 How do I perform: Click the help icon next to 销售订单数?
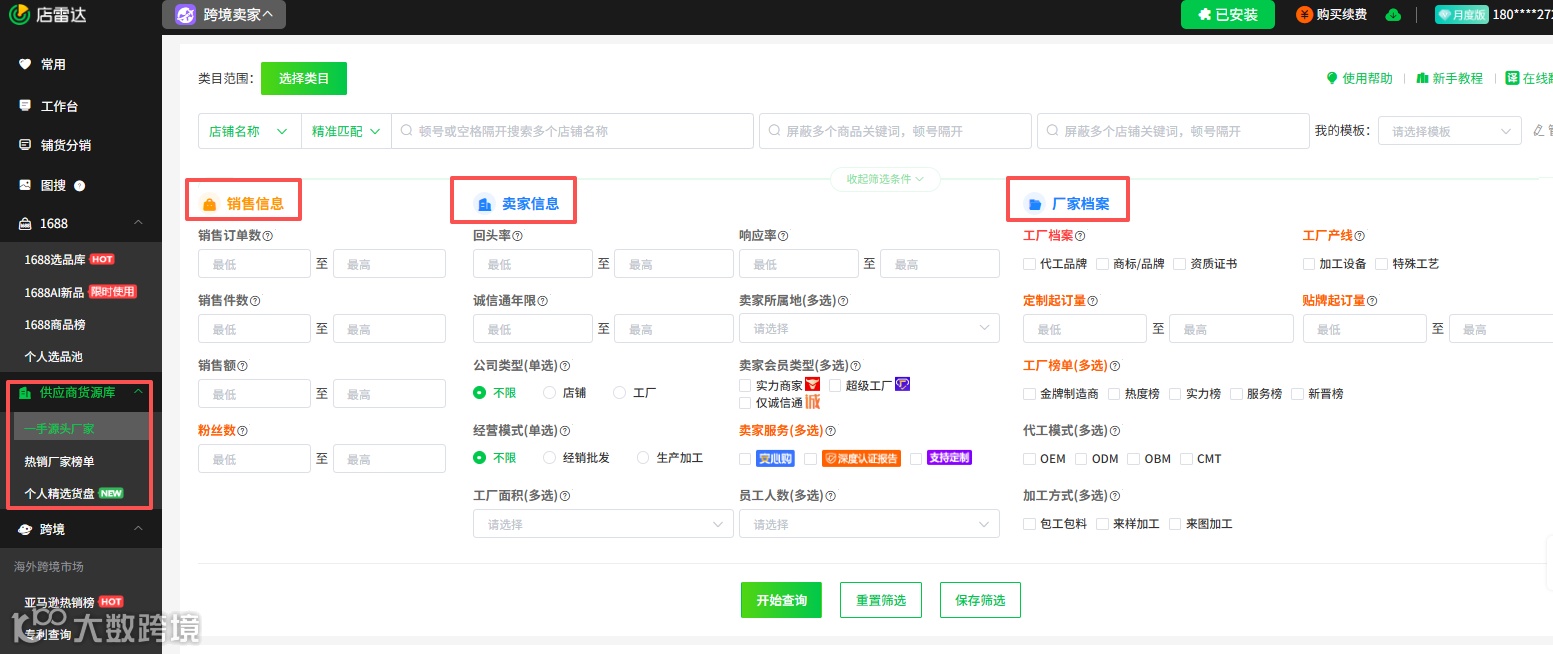268,236
